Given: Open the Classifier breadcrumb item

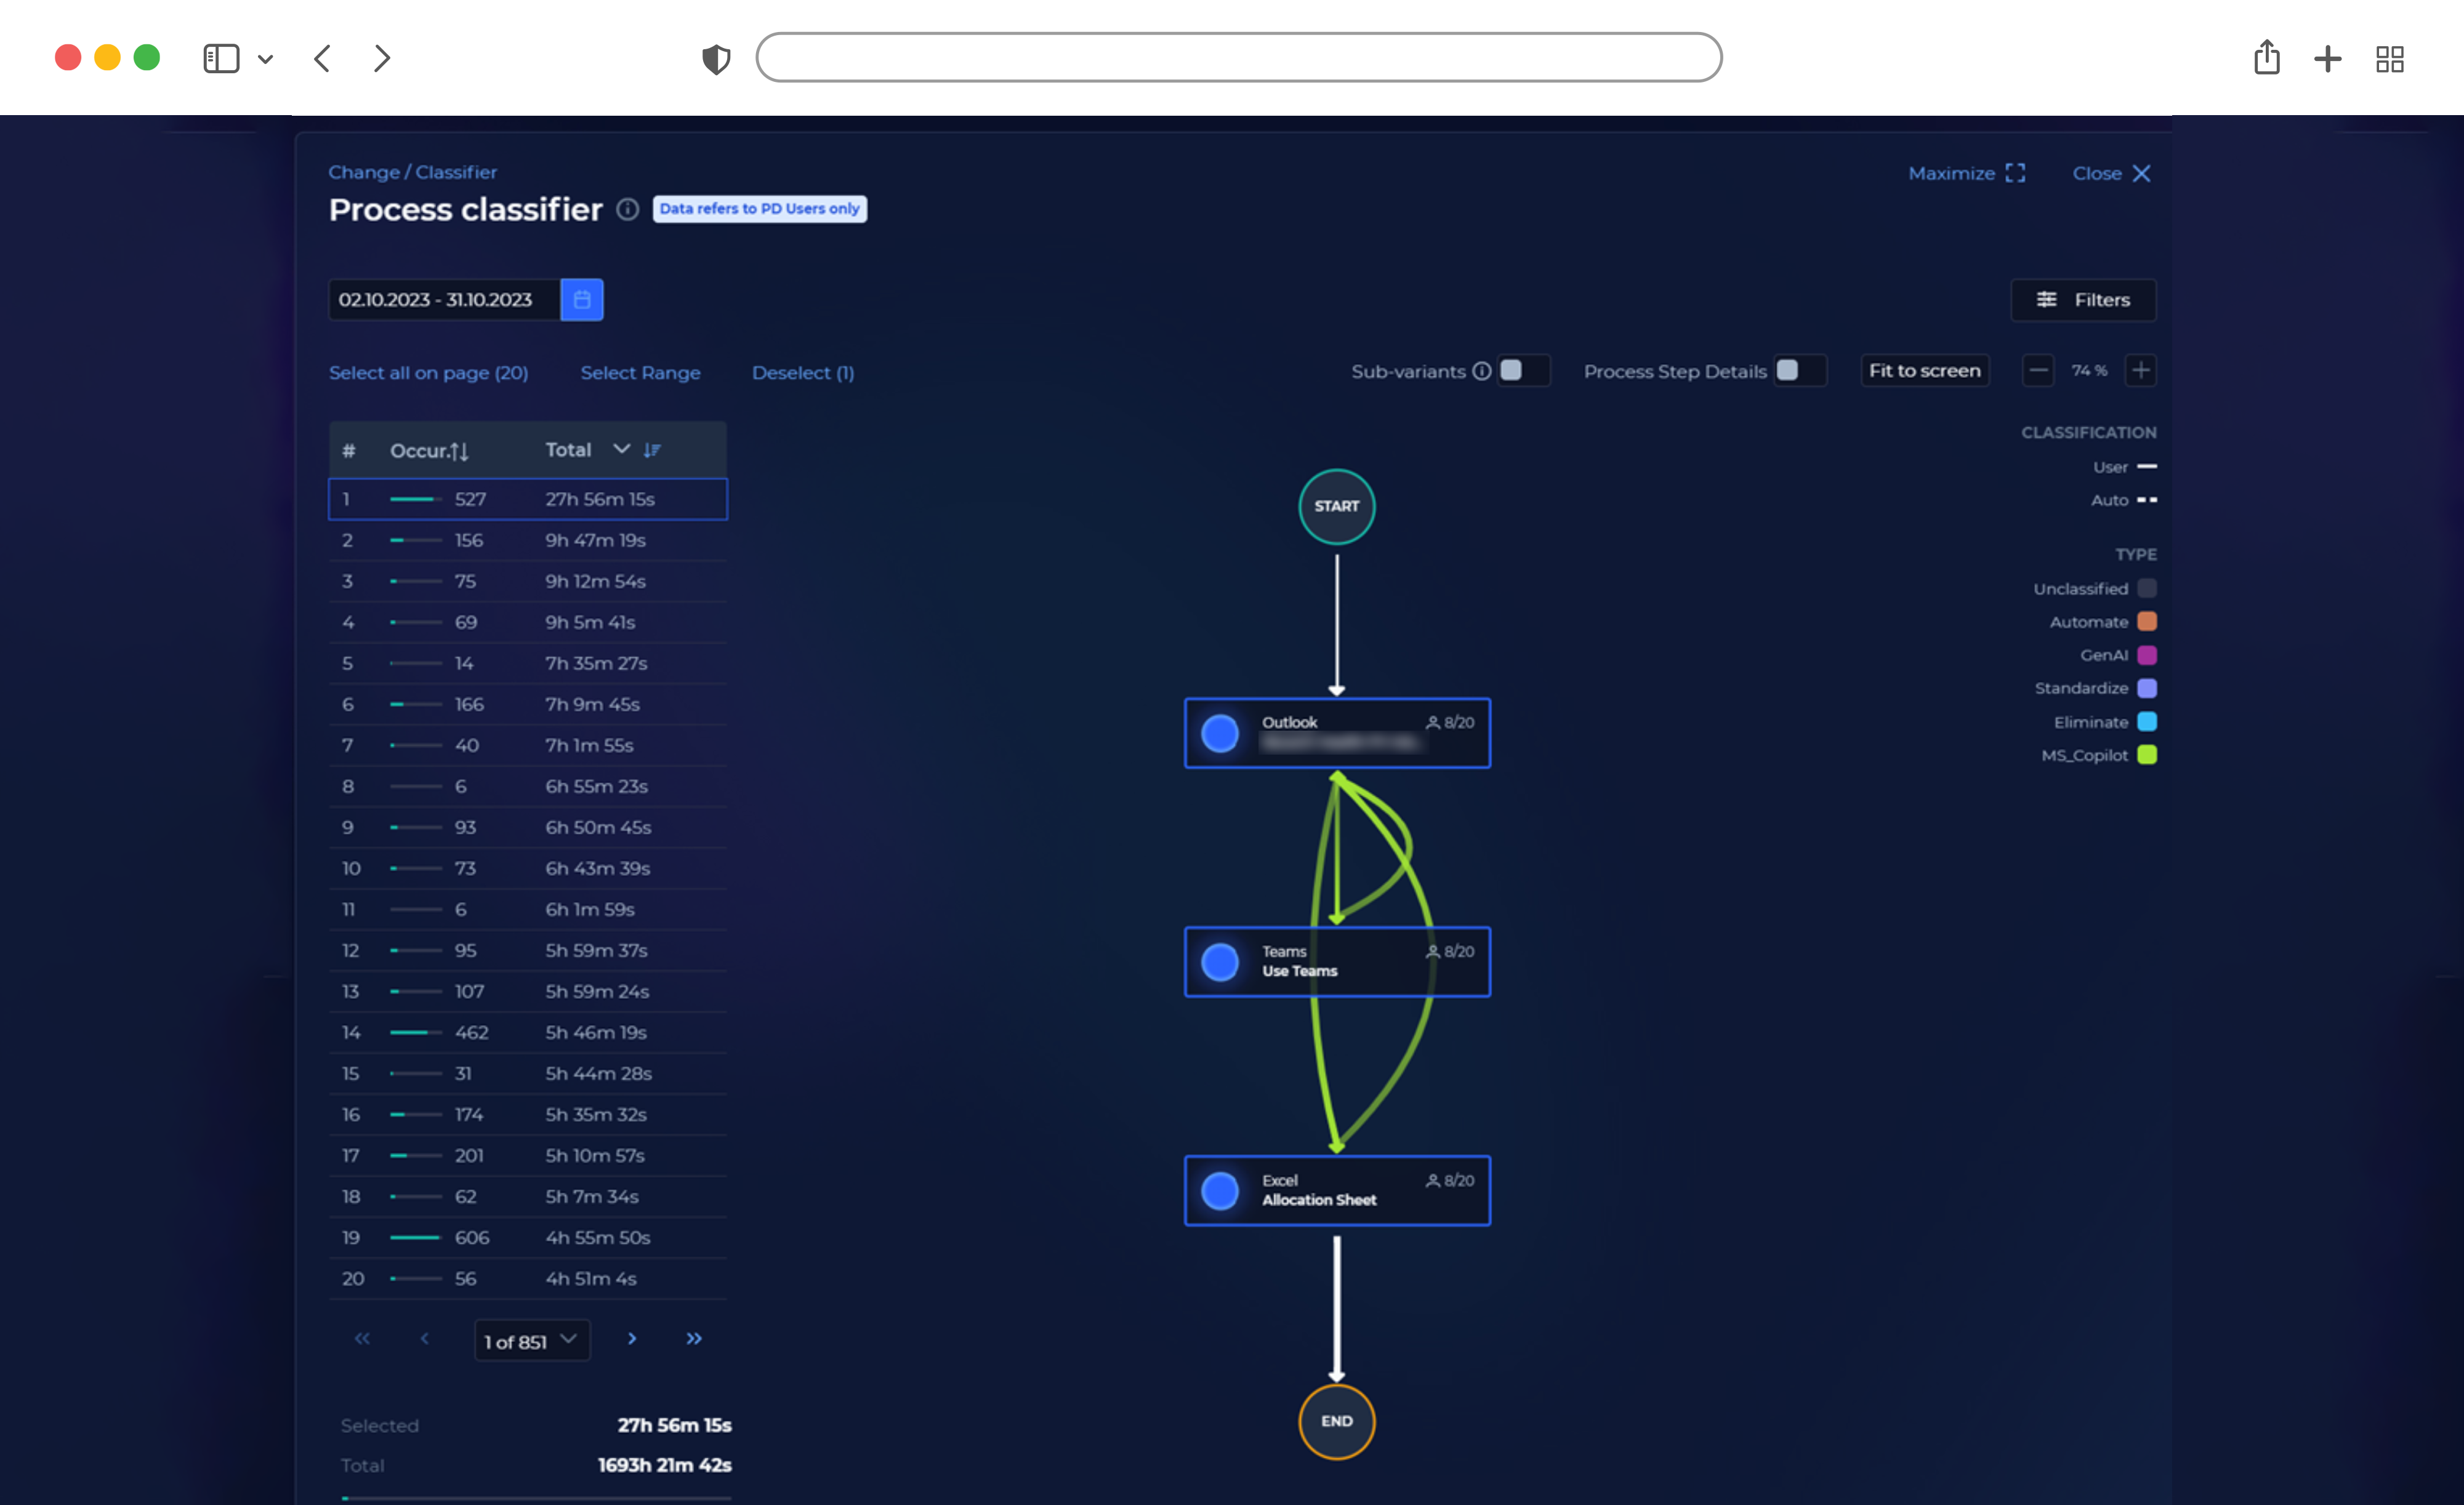Looking at the screenshot, I should pyautogui.click(x=457, y=172).
